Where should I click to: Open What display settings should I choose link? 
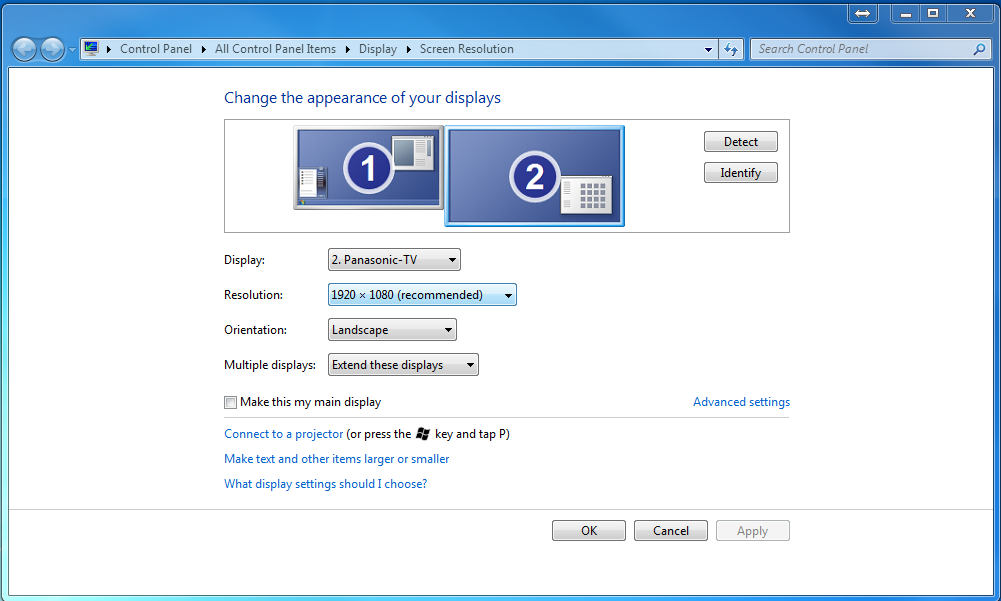click(x=326, y=483)
